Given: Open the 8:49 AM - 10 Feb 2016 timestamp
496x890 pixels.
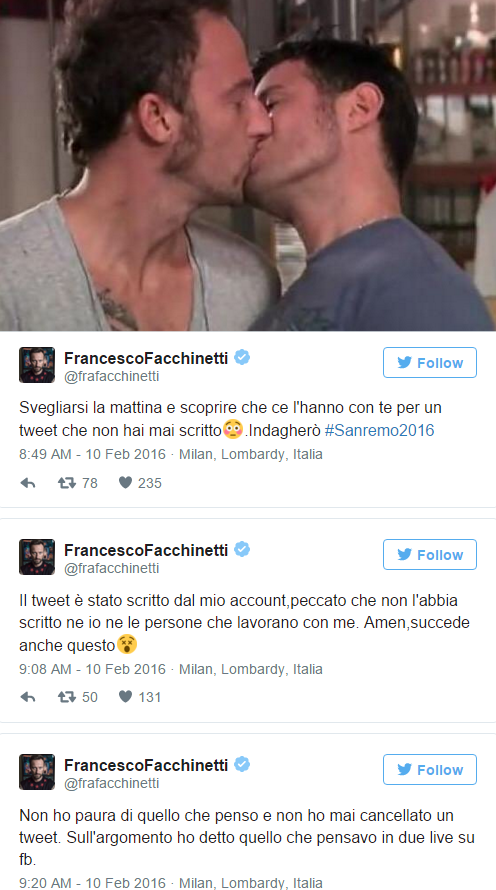Looking at the screenshot, I should 93,455.
